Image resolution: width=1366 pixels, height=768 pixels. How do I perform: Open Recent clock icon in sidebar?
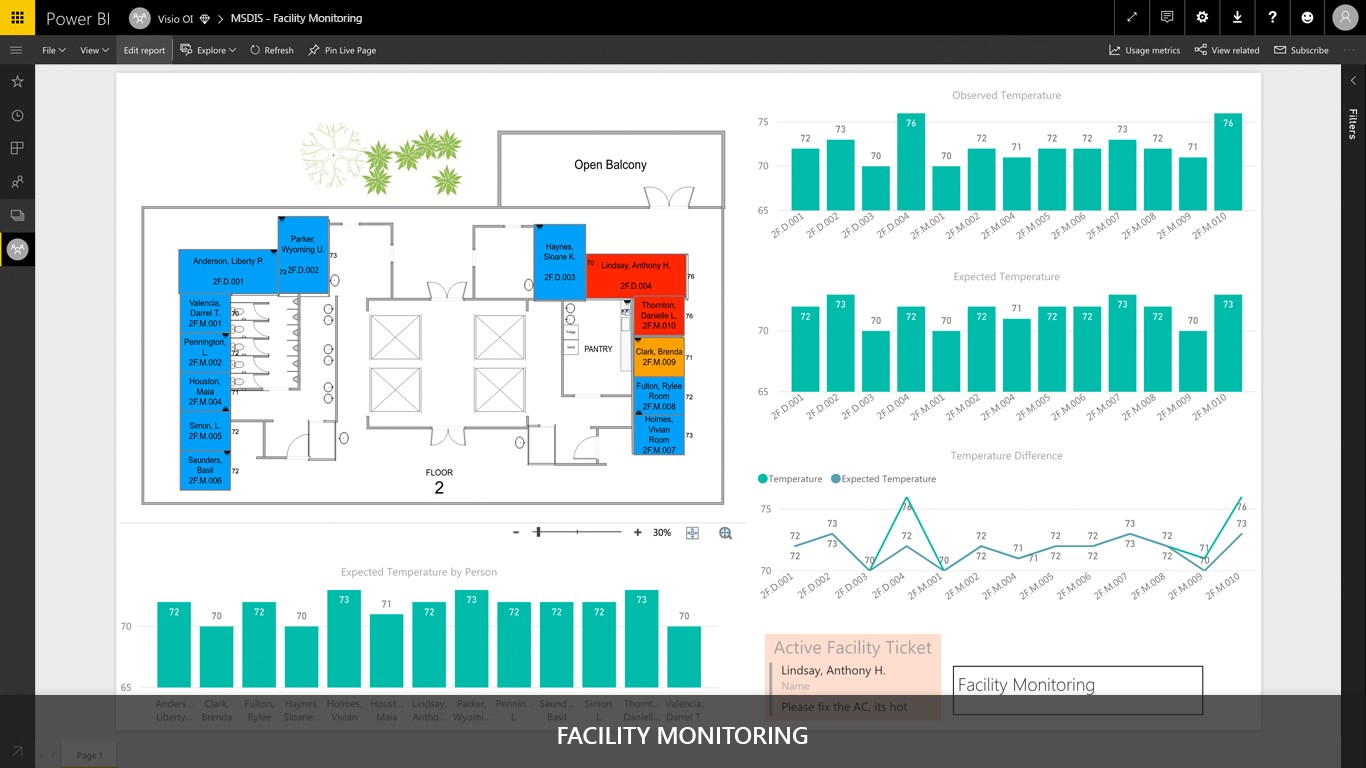[17, 115]
